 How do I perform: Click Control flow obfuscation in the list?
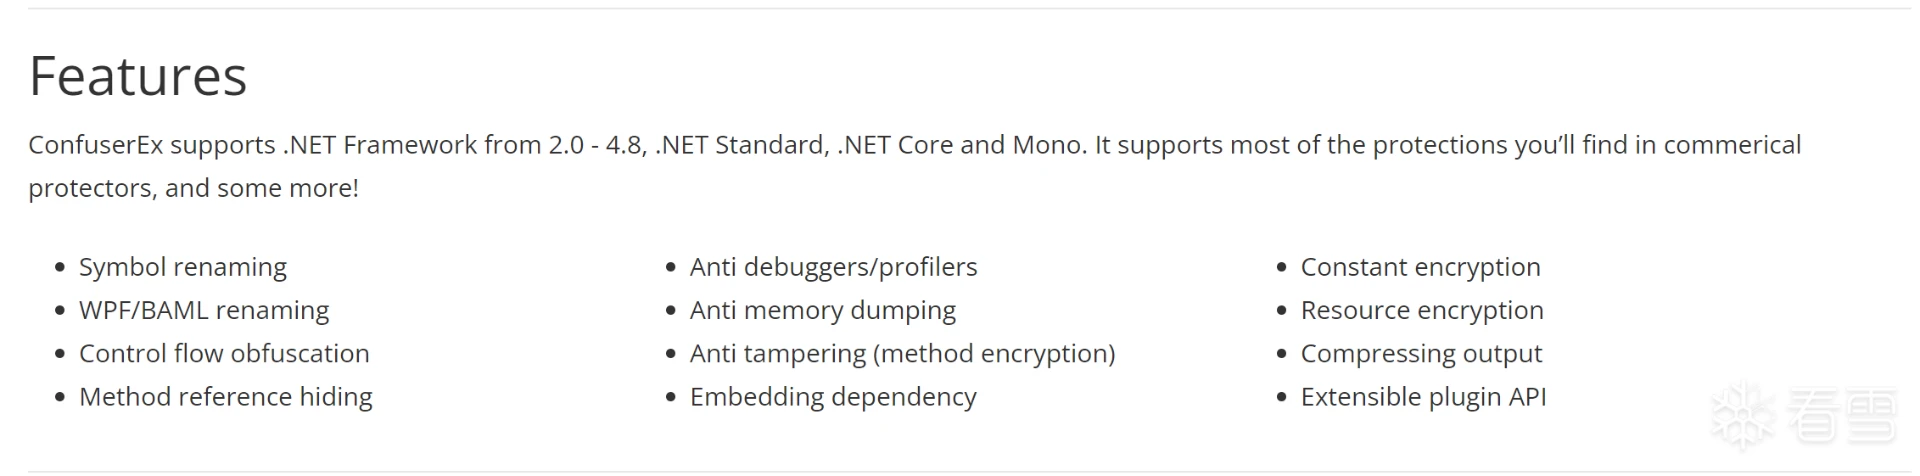224,353
